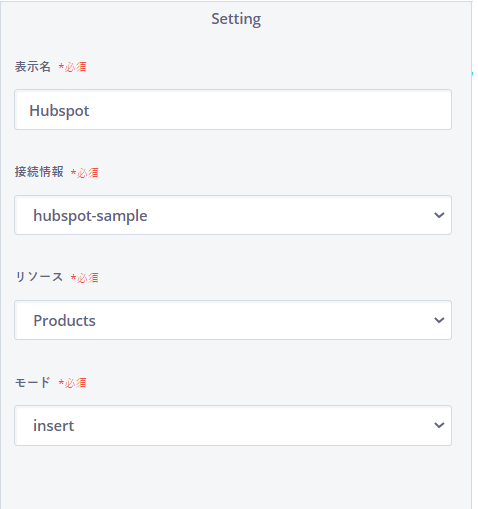This screenshot has width=478, height=509.
Task: Click the insert selected value text
Action: [54, 426]
